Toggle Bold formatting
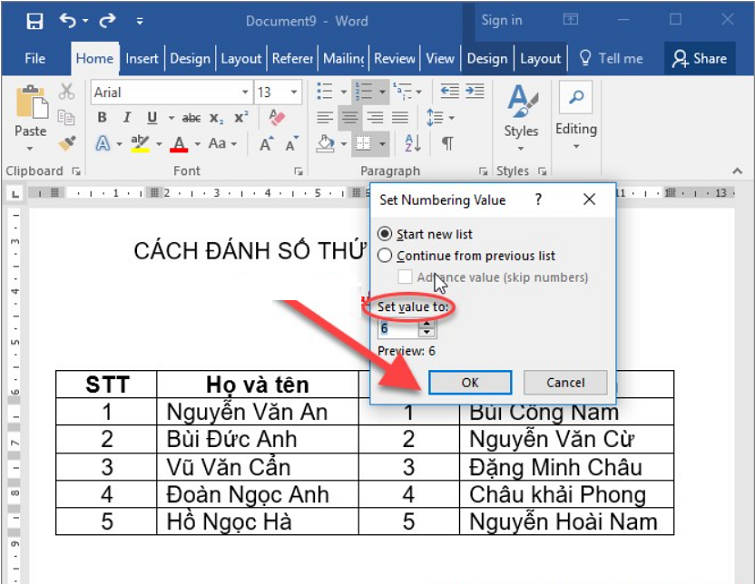Image resolution: width=755 pixels, height=584 pixels. (101, 118)
